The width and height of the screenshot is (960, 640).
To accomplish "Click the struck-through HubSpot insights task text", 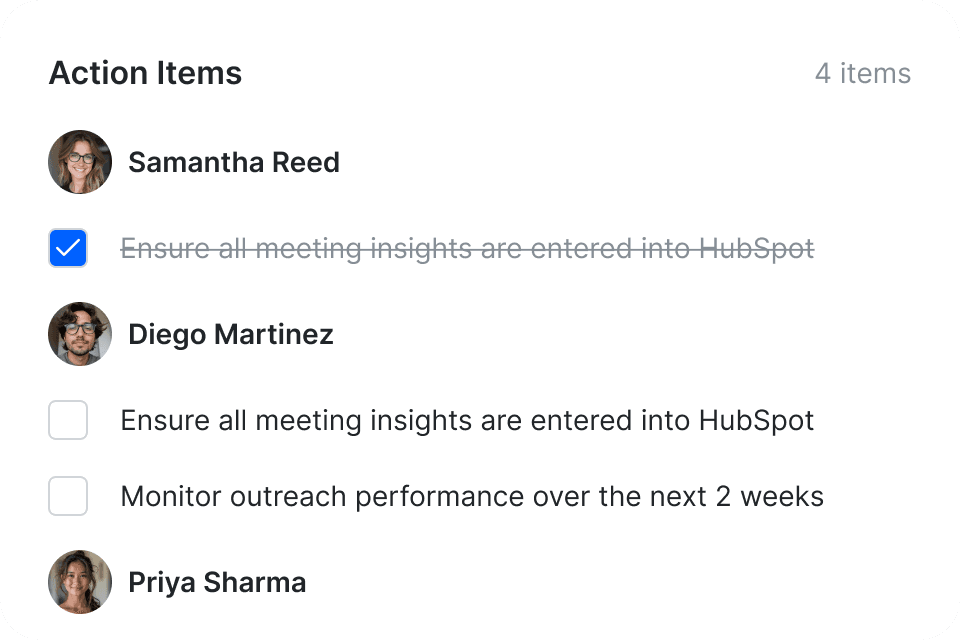I will (x=467, y=249).
